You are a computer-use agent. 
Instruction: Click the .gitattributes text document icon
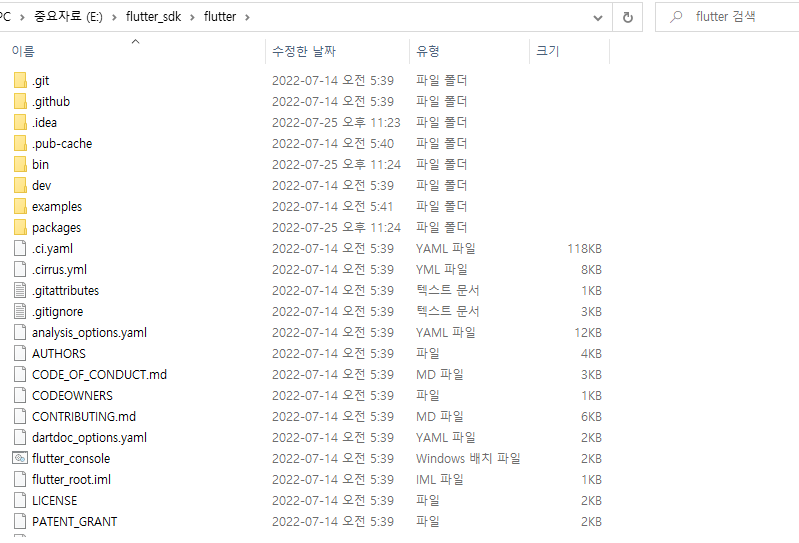point(20,290)
